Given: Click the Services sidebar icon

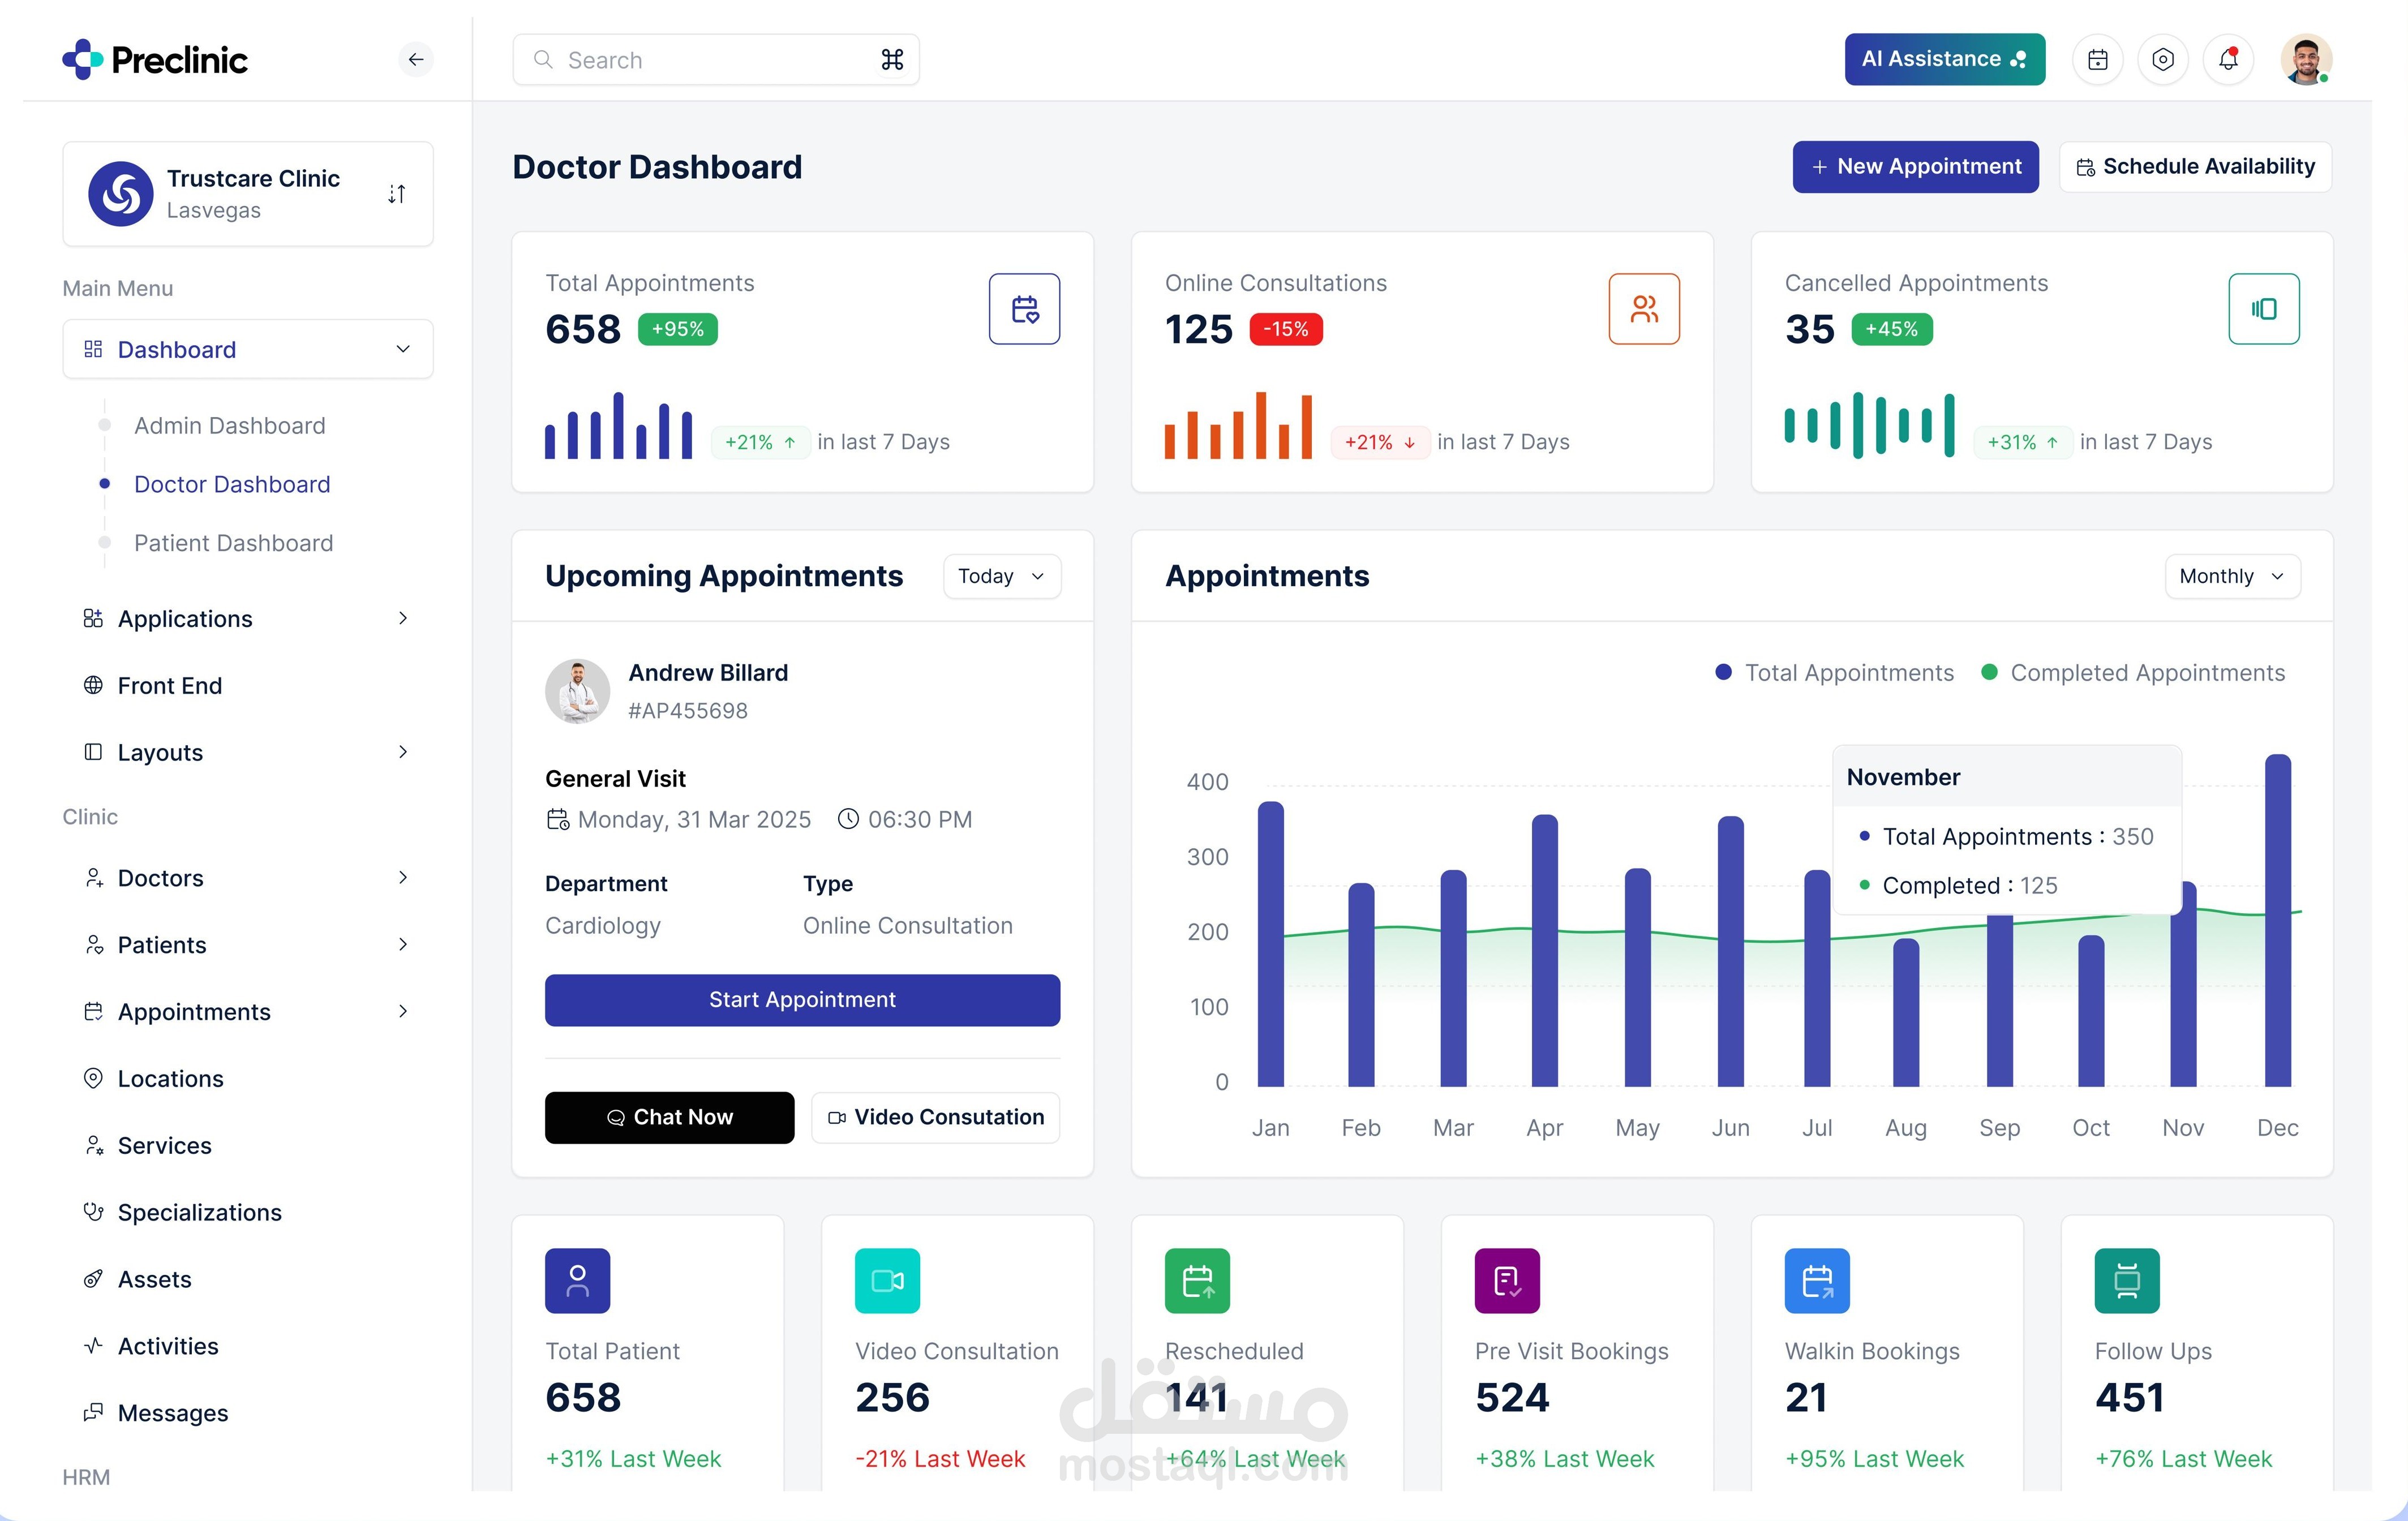Looking at the screenshot, I should point(93,1145).
